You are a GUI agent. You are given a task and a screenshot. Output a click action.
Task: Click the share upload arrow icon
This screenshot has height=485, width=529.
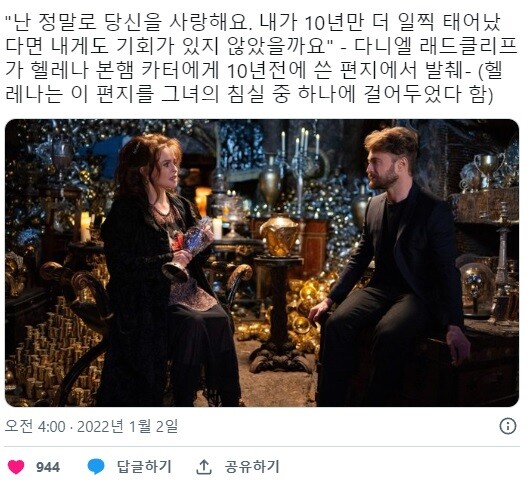[x=203, y=467]
